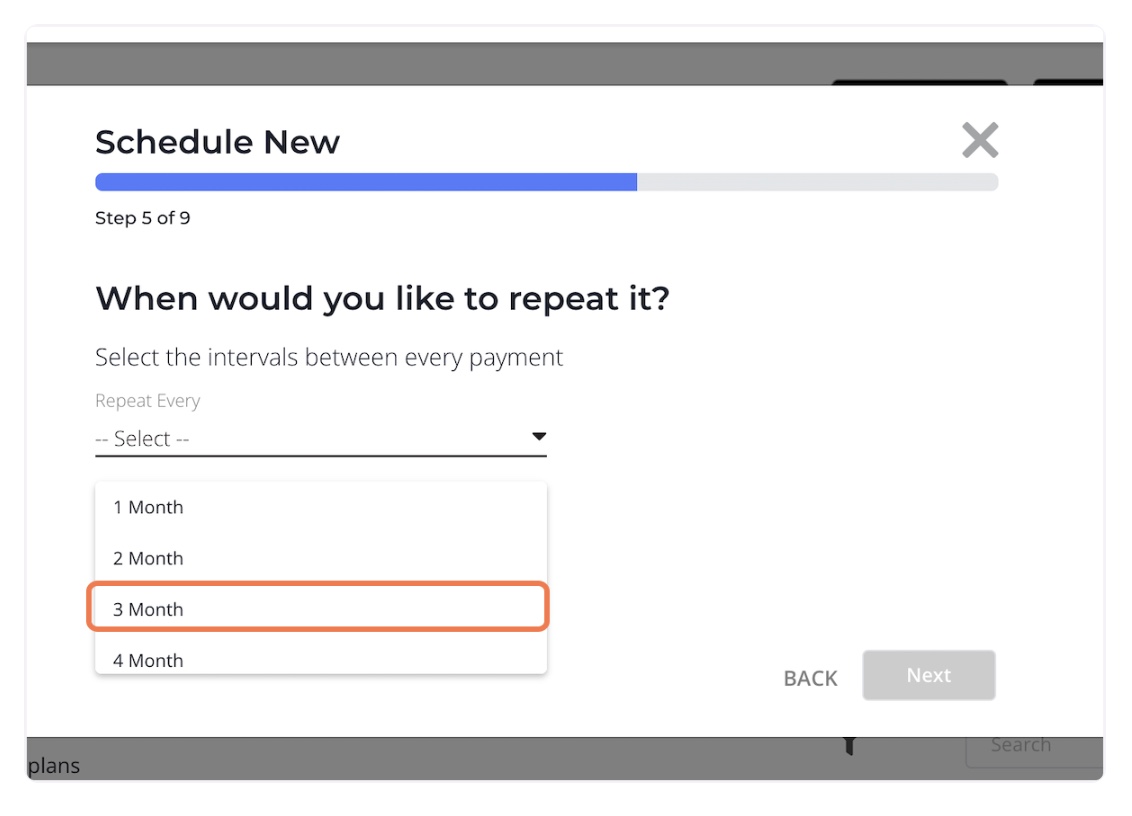
Task: Click the Search field behind the dialog
Action: [1030, 747]
